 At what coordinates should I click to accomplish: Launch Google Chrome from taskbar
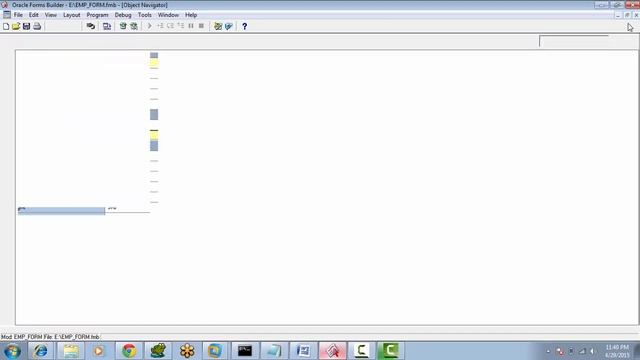point(129,351)
